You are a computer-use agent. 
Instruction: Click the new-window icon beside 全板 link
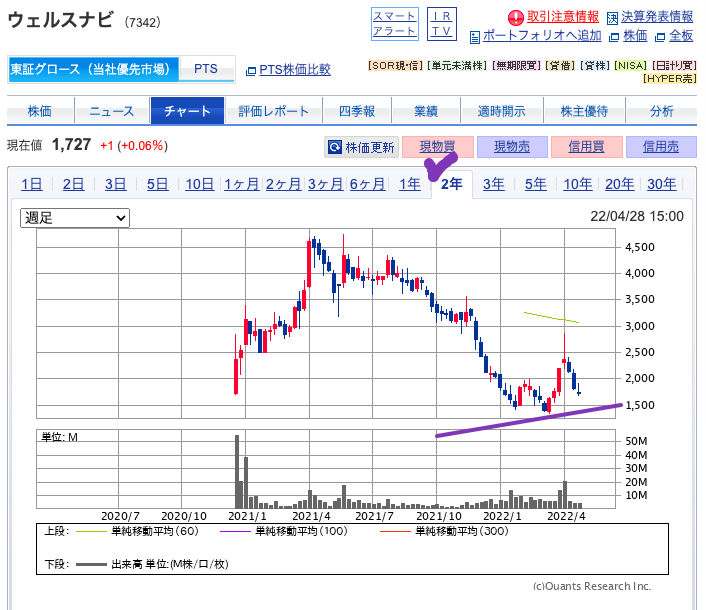[x=660, y=37]
